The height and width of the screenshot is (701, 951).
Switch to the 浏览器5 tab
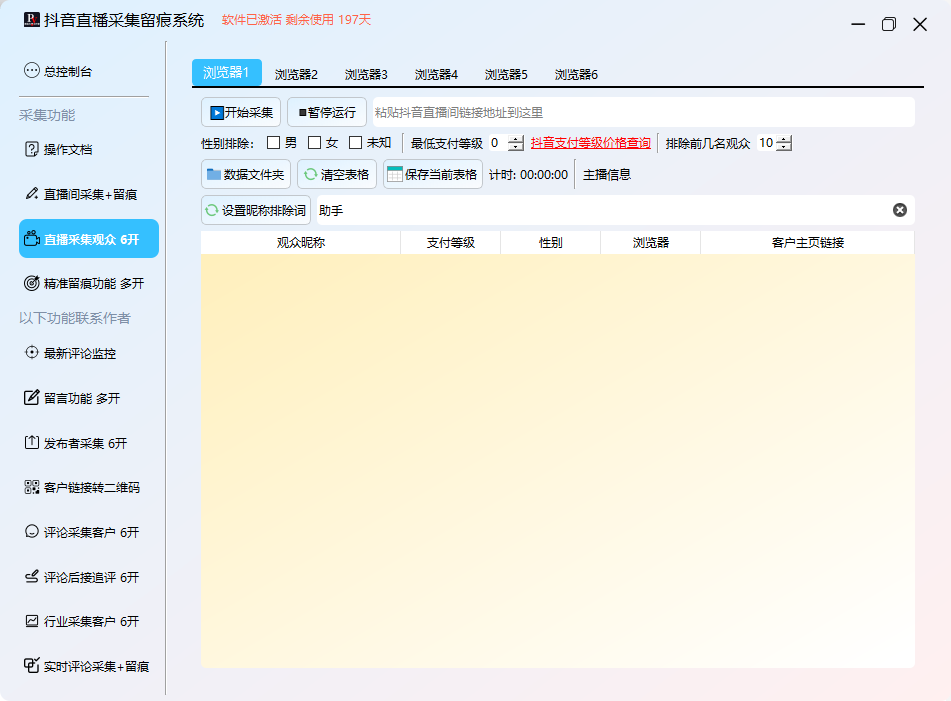(506, 74)
